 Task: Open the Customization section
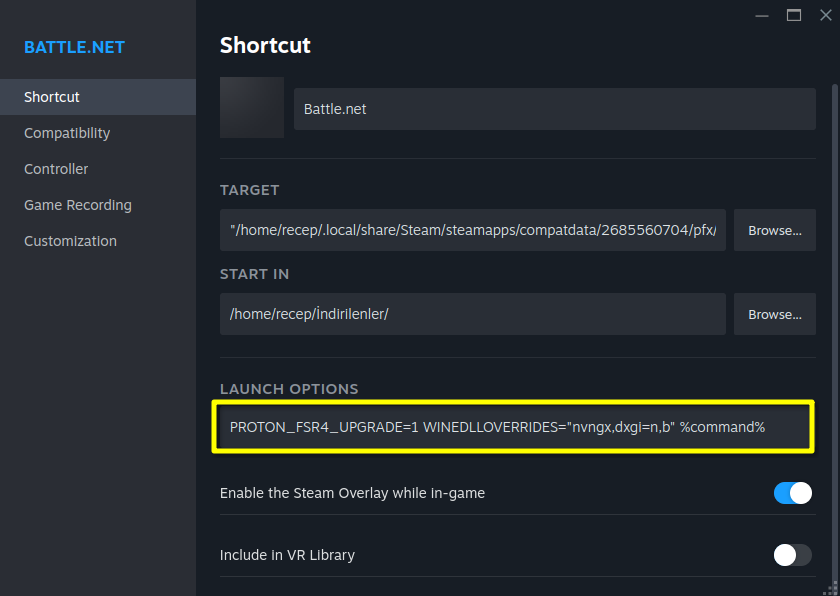pos(98,241)
